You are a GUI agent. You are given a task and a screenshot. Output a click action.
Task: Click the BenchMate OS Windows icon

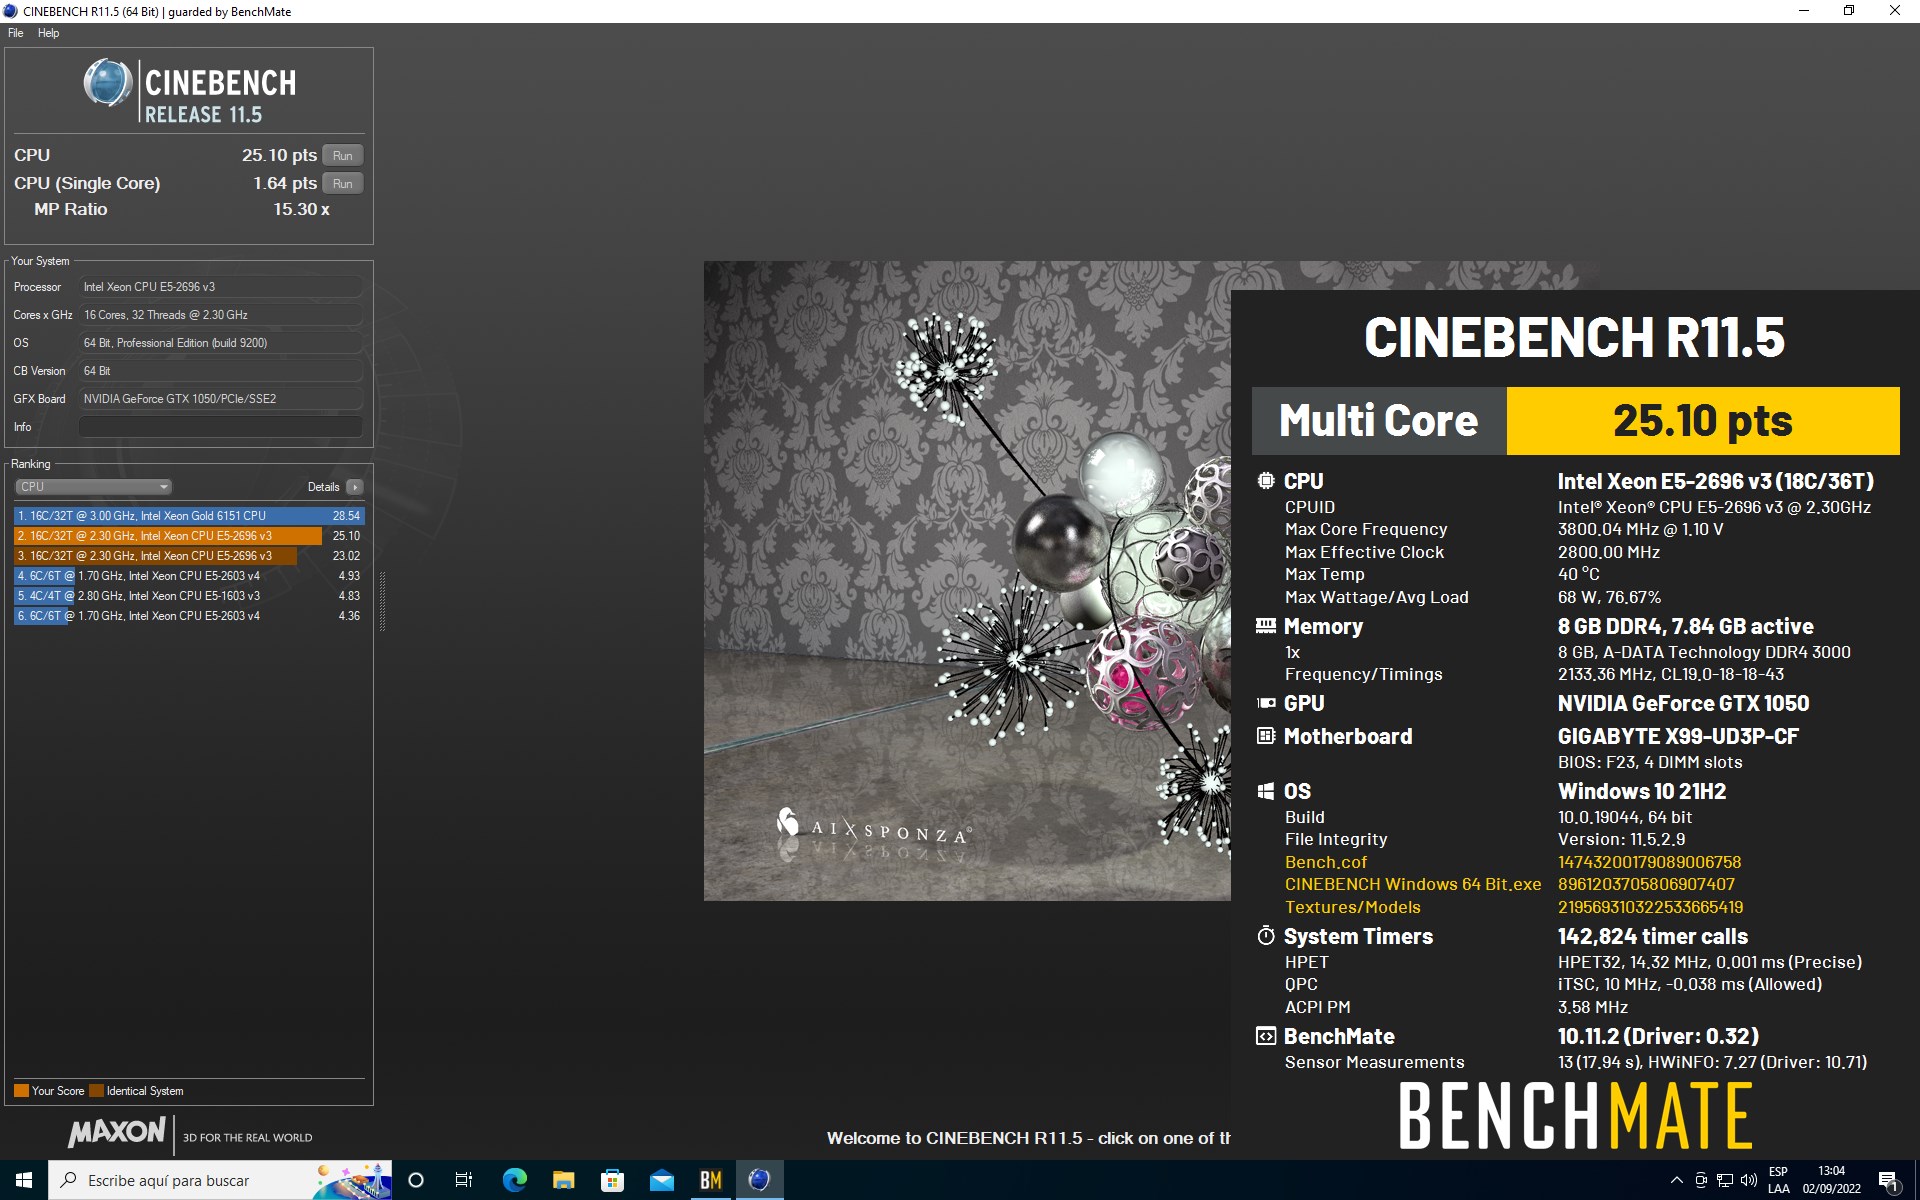click(x=1266, y=791)
